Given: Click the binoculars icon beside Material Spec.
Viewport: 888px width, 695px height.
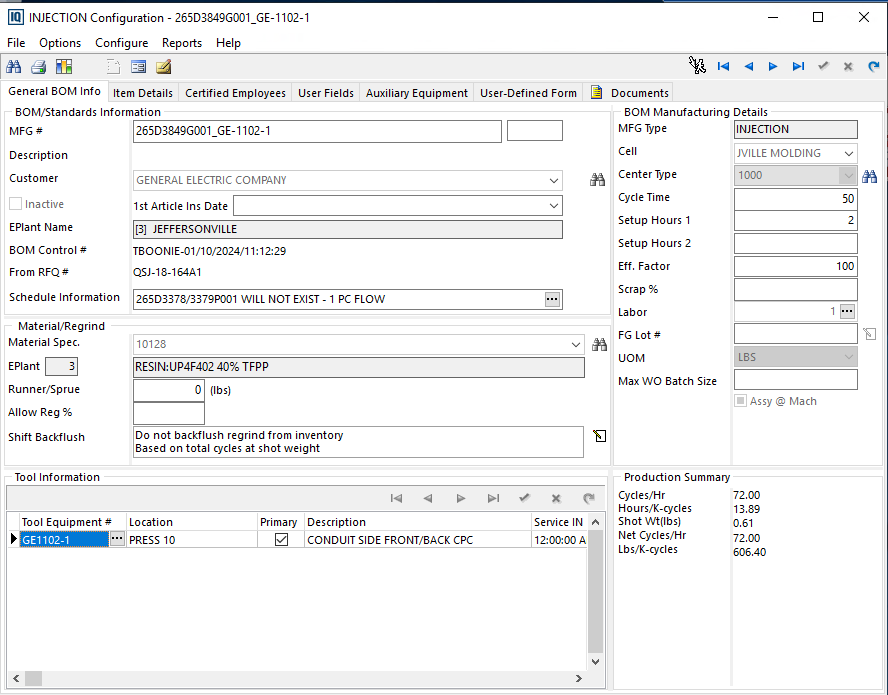Looking at the screenshot, I should coord(599,344).
